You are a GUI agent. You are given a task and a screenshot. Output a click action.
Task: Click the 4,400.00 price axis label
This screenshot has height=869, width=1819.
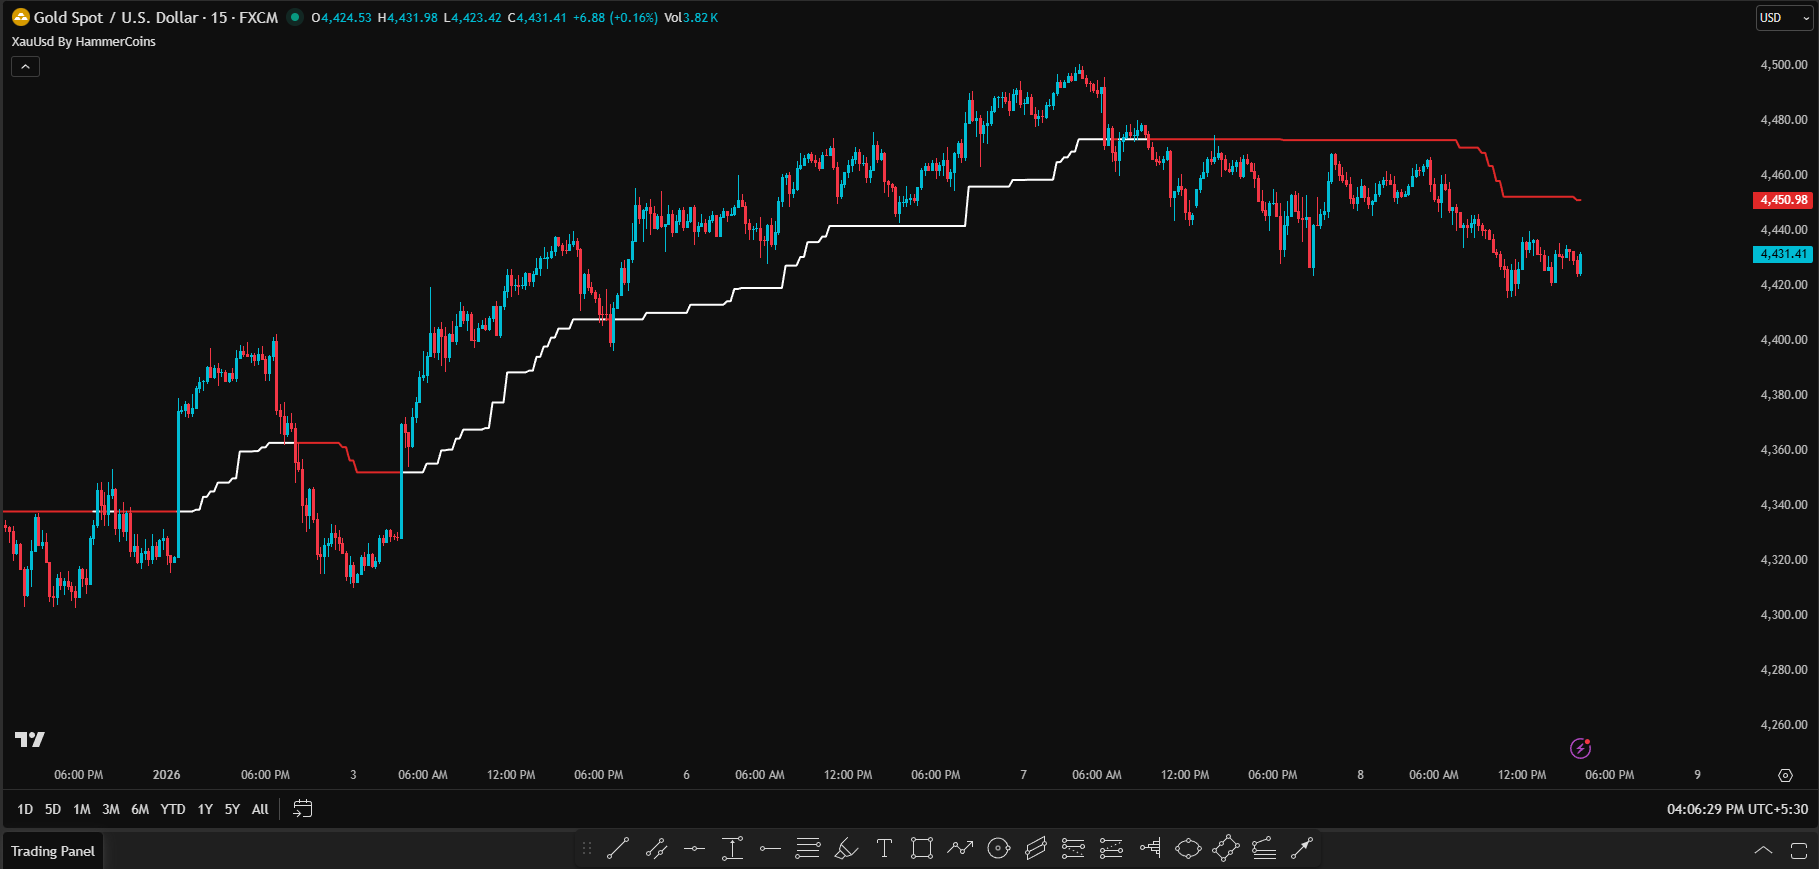click(x=1784, y=340)
